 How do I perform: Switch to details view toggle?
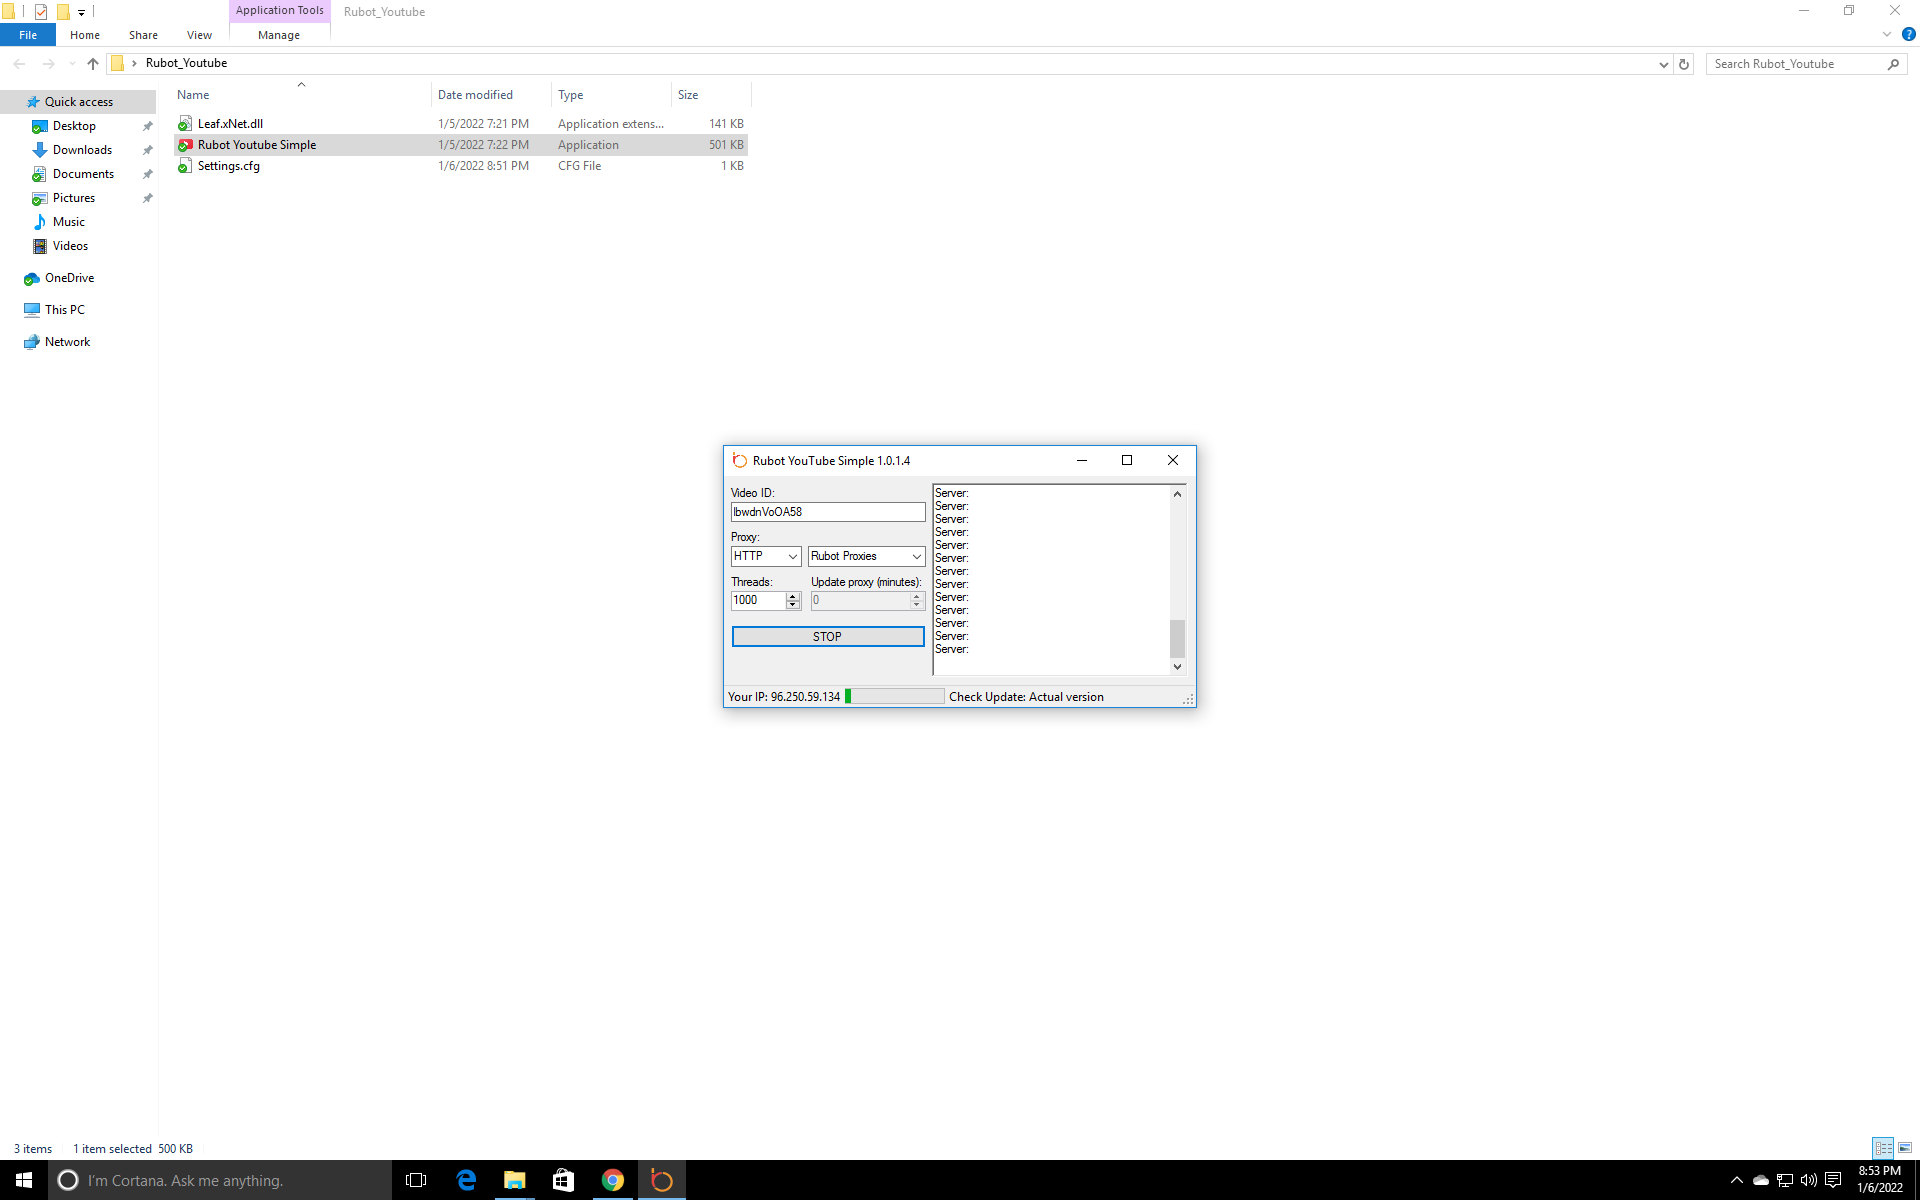1883,1148
